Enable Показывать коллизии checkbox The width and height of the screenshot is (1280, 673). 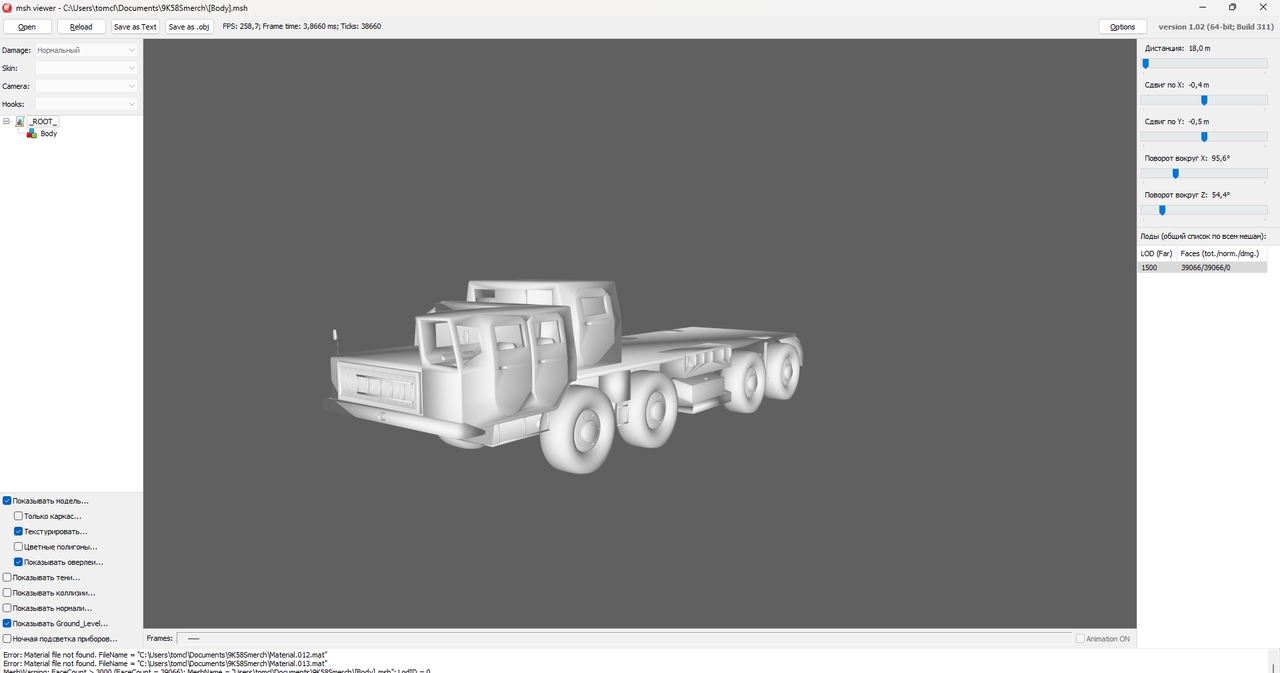coord(7,593)
